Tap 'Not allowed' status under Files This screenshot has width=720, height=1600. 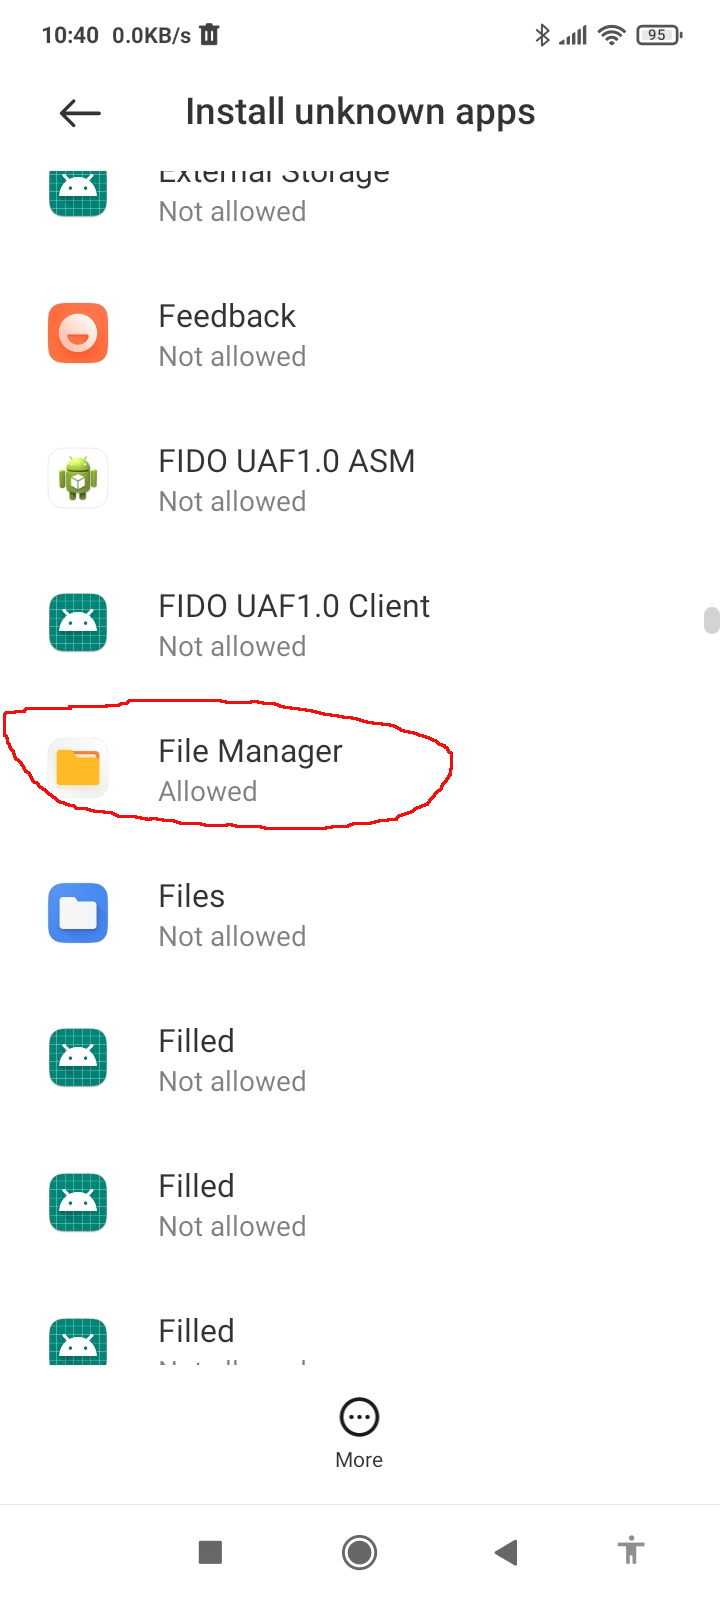tap(232, 937)
